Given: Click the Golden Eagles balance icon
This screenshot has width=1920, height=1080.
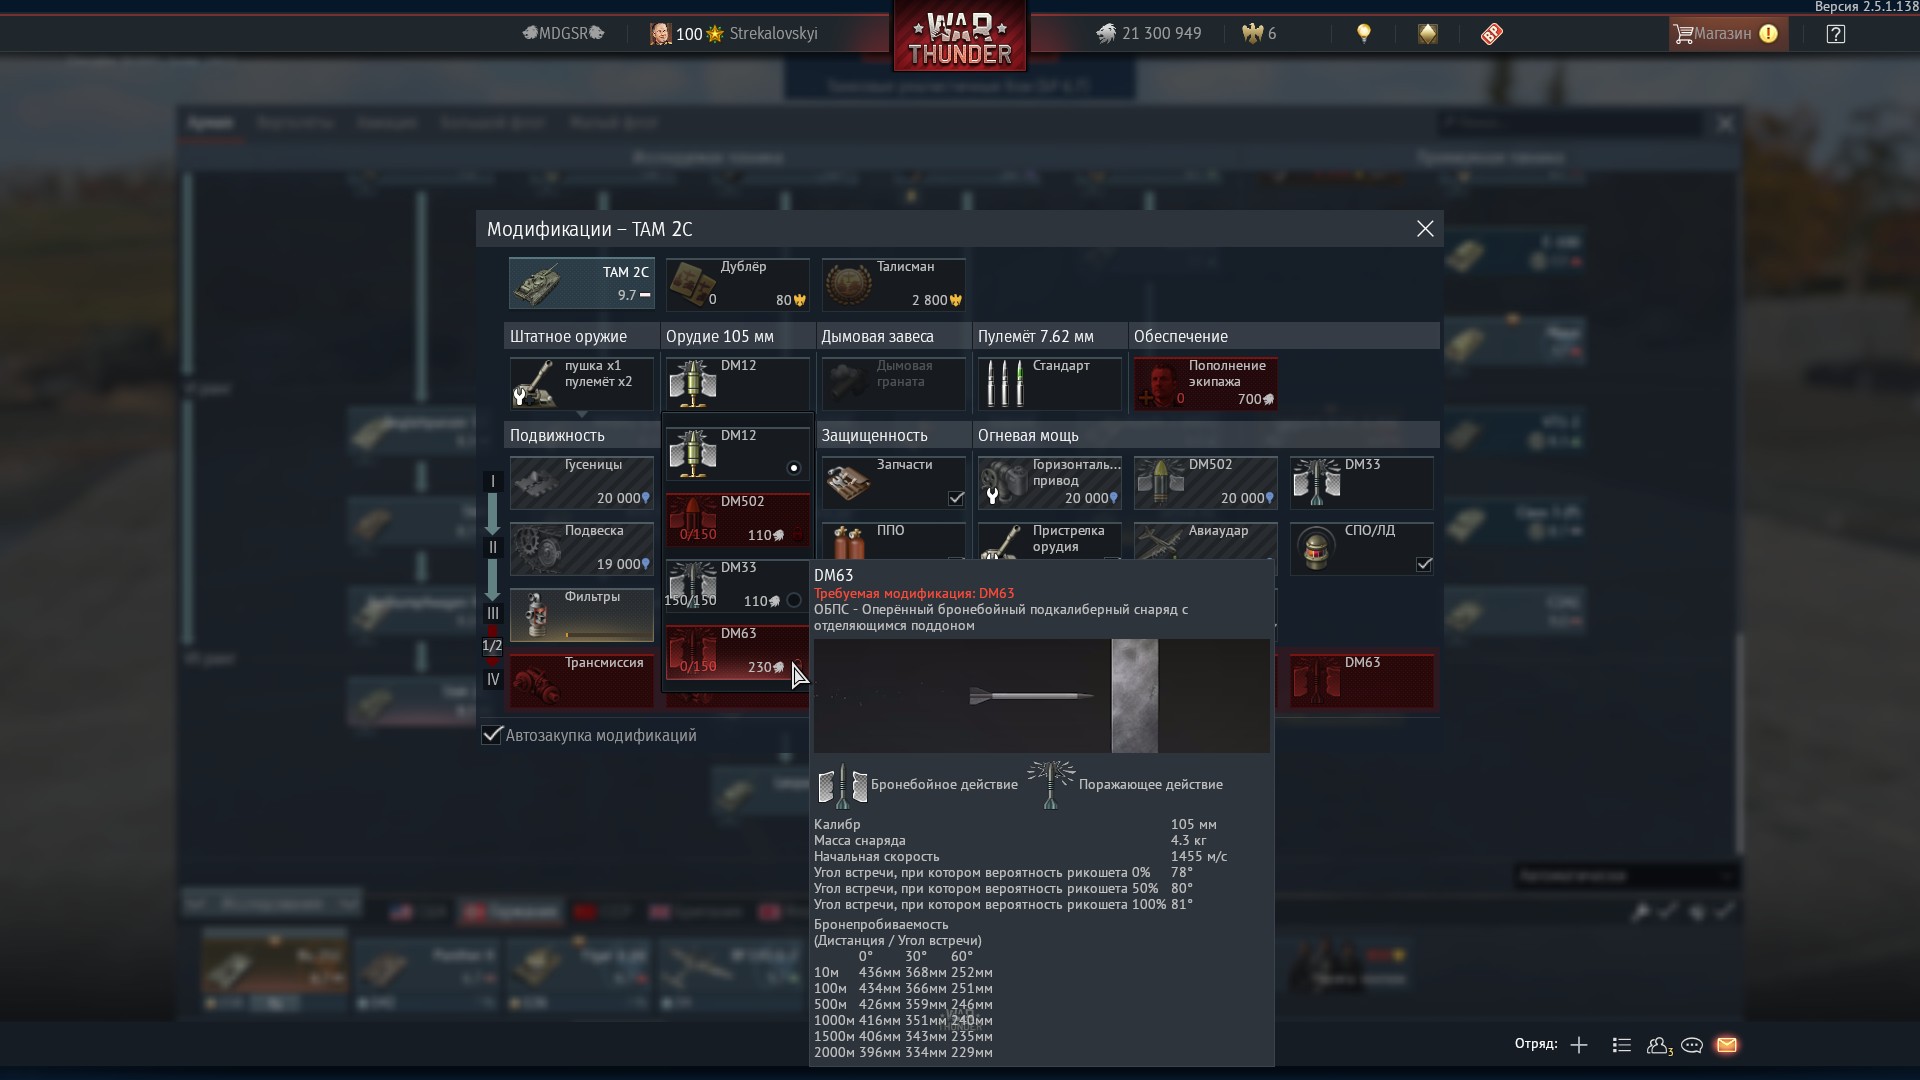Looking at the screenshot, I should 1252,33.
